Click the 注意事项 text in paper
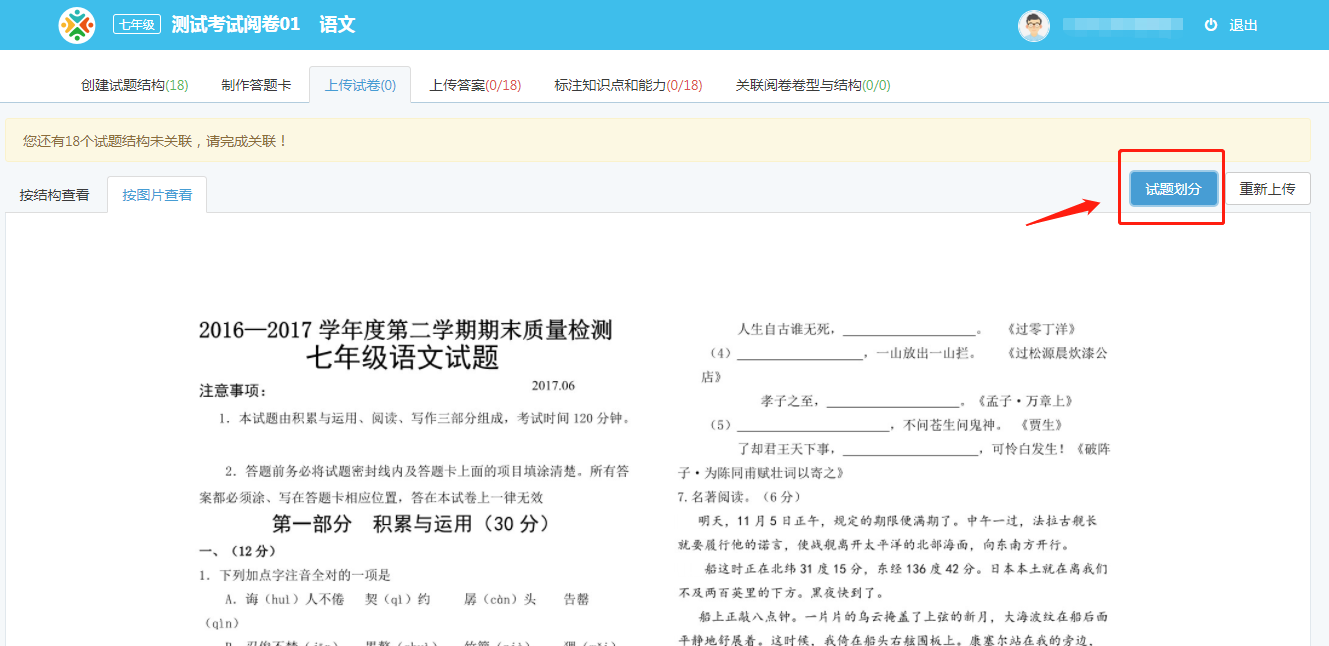Viewport: 1329px width, 646px height. click(233, 390)
